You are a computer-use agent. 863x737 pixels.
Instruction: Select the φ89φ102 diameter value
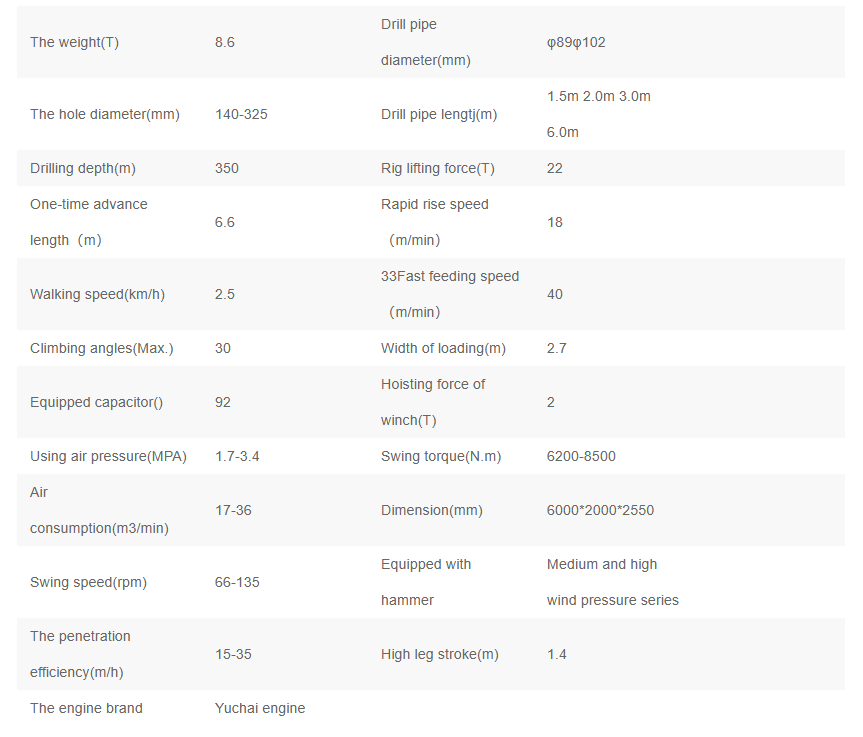(x=576, y=42)
